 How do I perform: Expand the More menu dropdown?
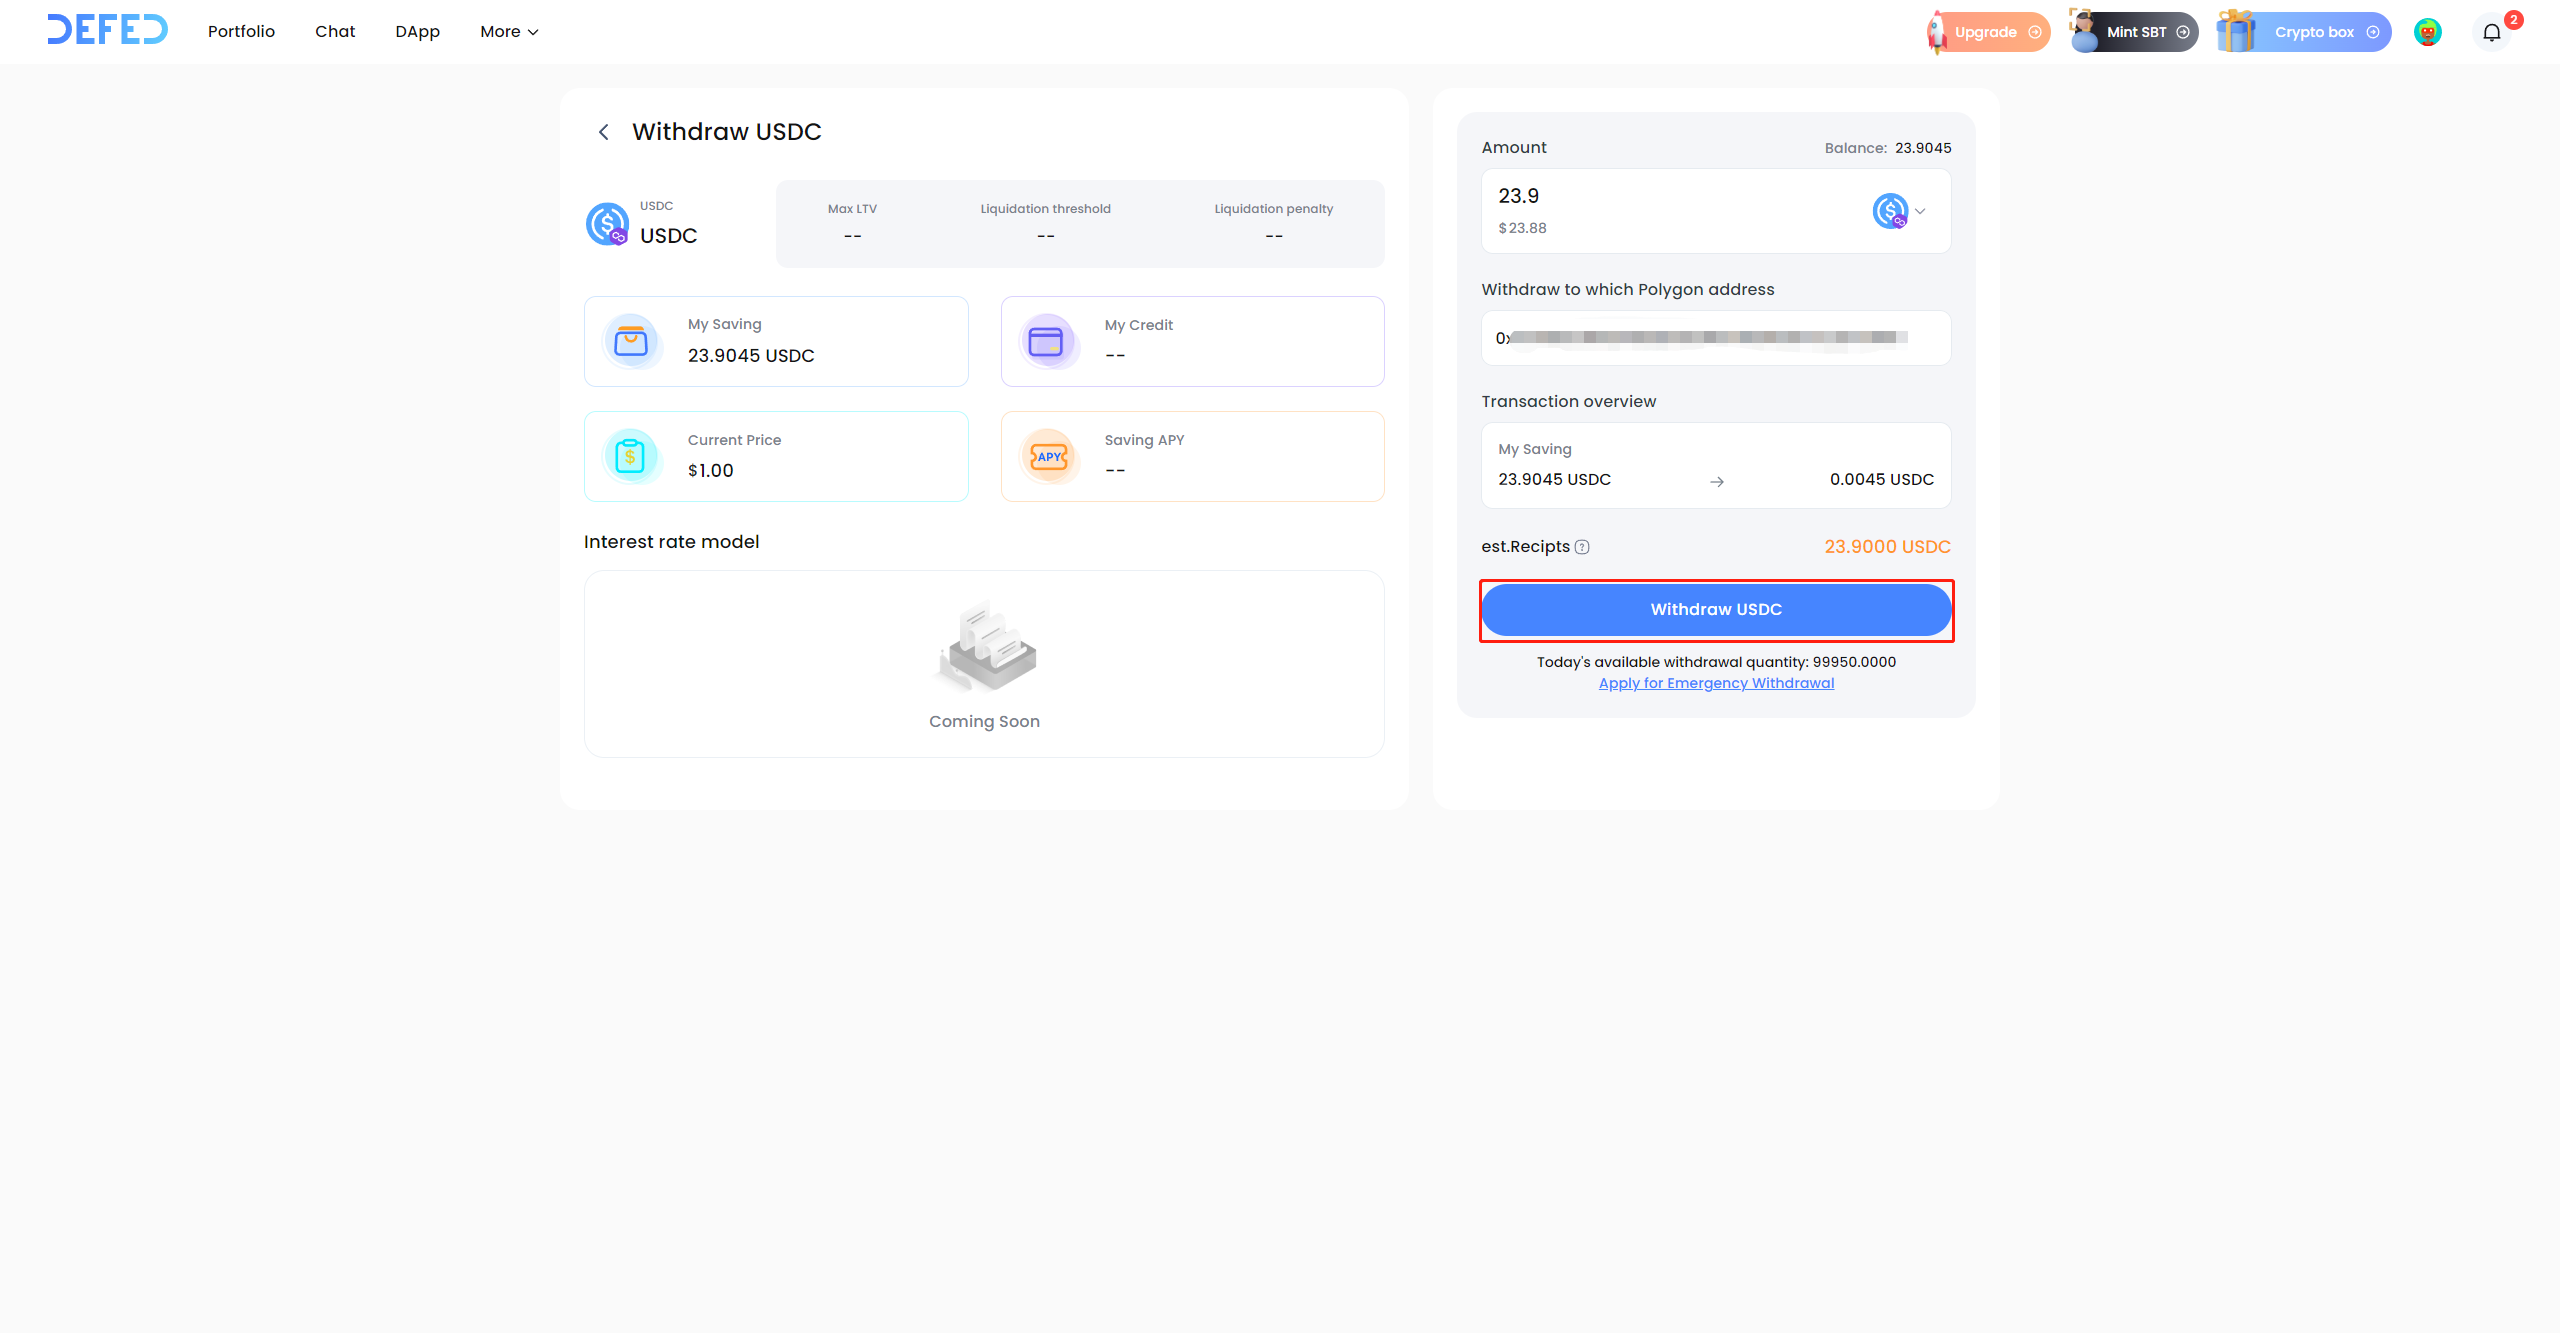pyautogui.click(x=509, y=32)
